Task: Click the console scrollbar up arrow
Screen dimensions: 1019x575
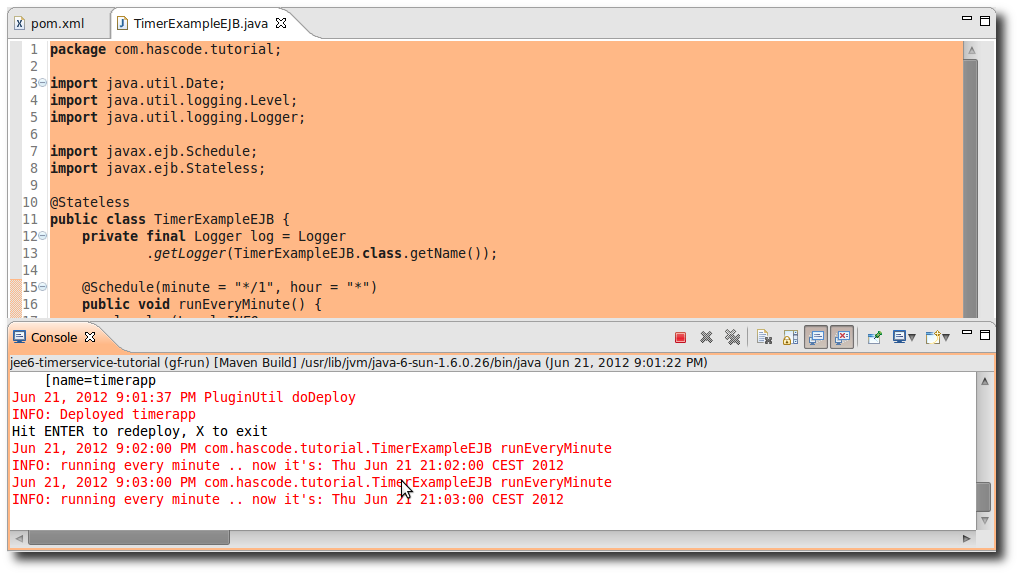Action: click(985, 381)
